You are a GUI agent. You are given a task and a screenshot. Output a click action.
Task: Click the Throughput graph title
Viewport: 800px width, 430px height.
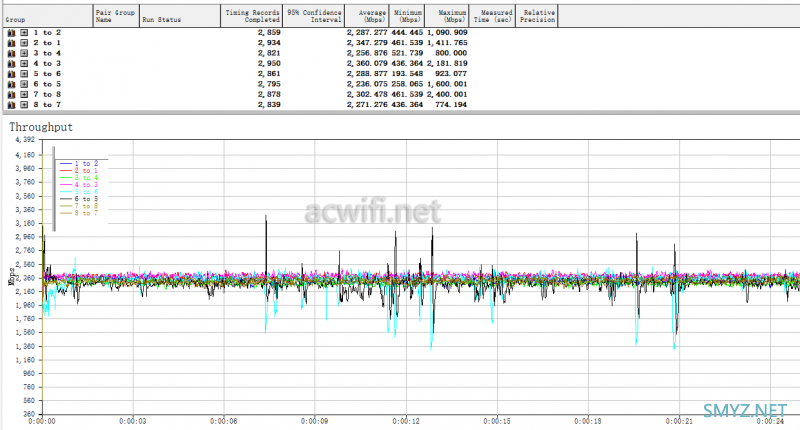[x=41, y=127]
